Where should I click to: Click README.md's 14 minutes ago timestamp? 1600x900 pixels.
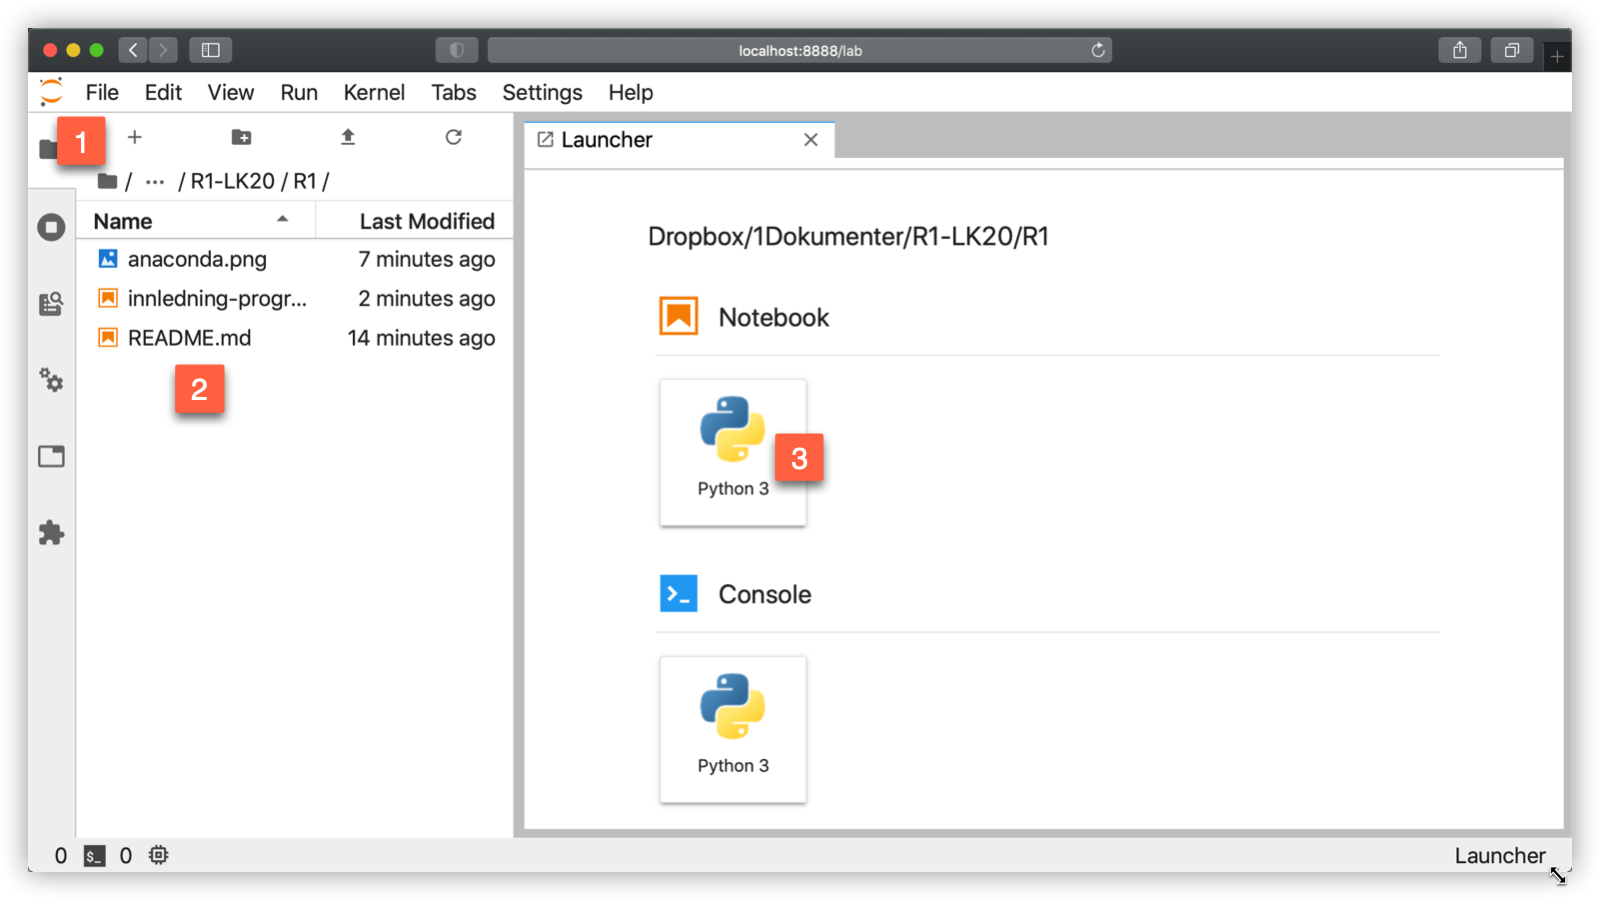pos(421,338)
